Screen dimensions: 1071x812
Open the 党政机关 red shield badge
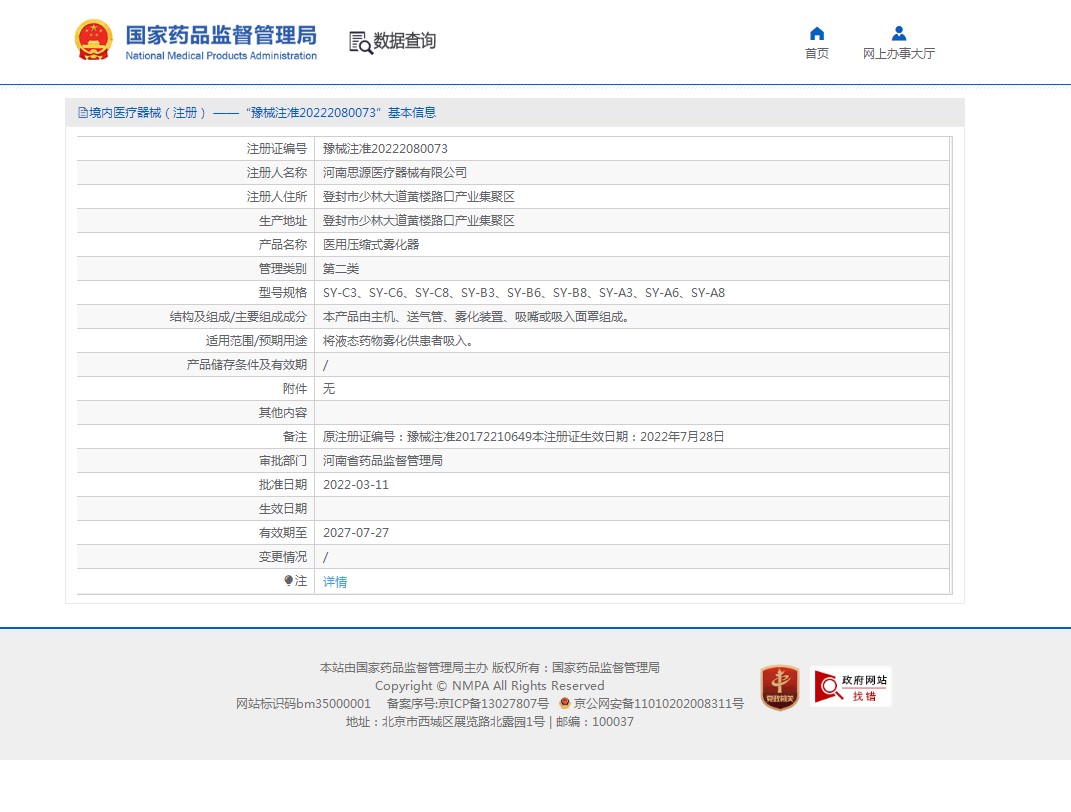779,687
